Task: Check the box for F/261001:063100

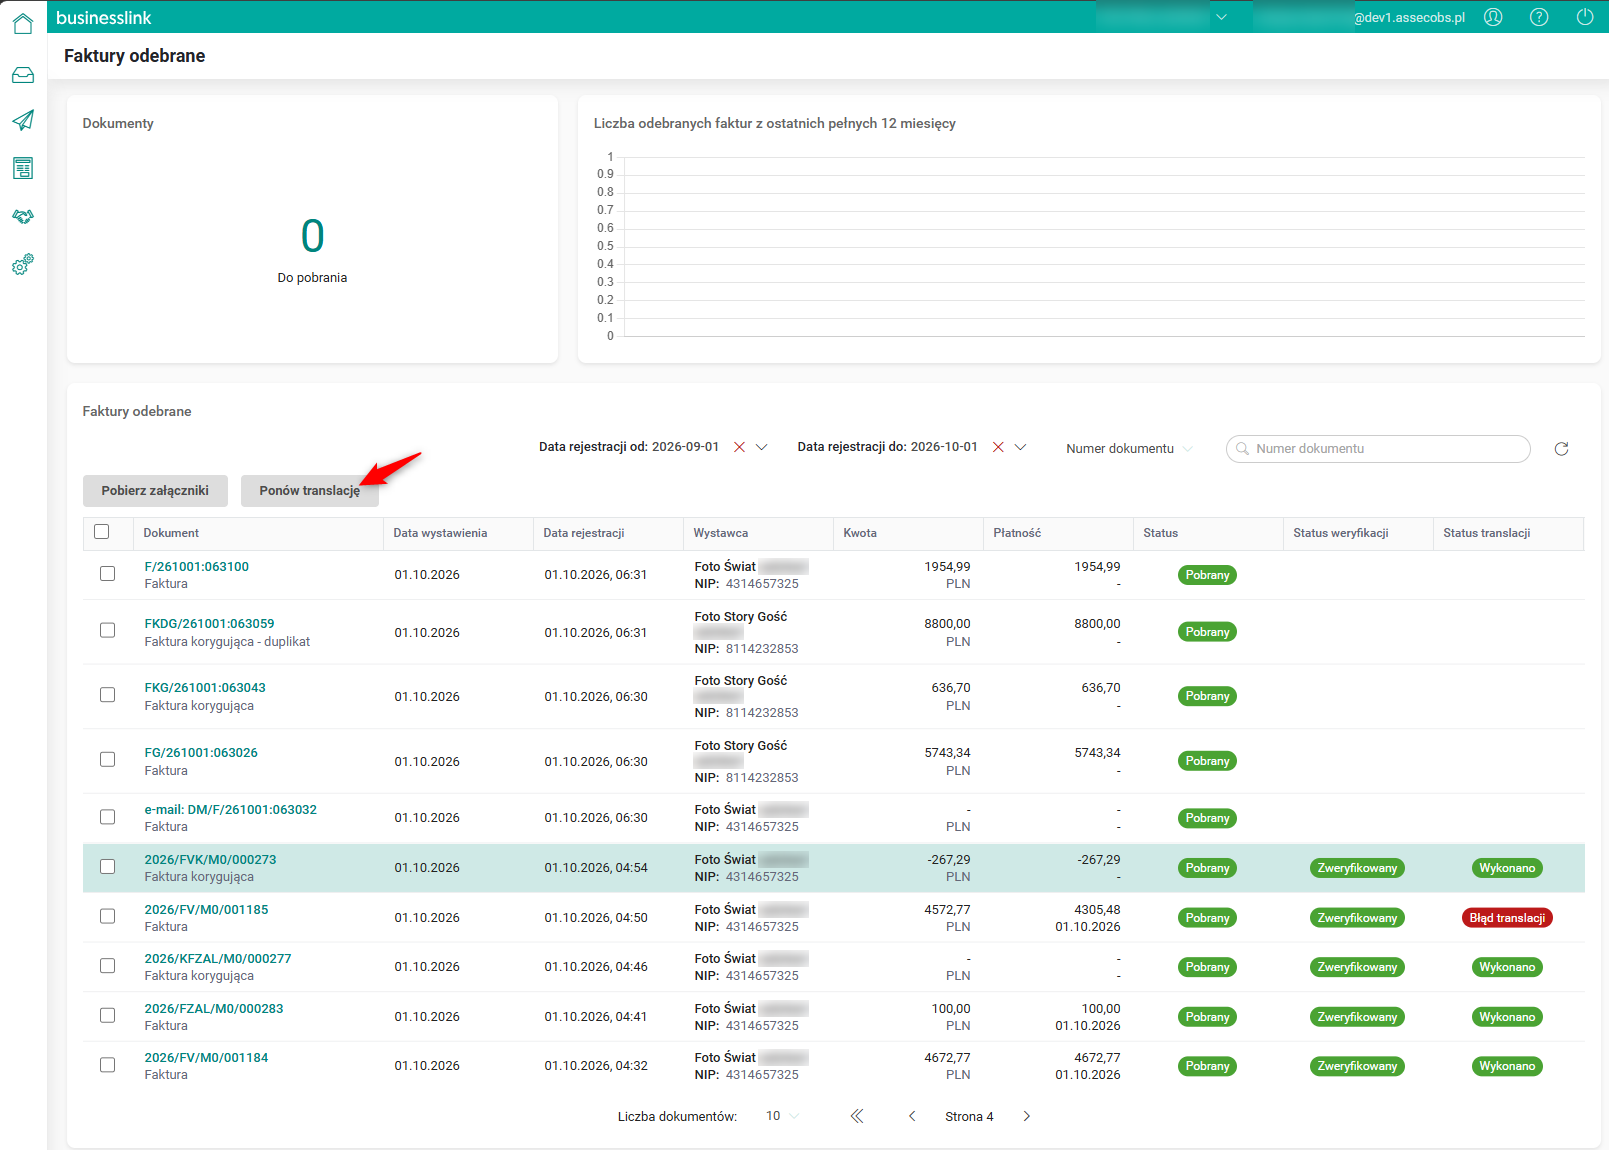Action: pos(108,574)
